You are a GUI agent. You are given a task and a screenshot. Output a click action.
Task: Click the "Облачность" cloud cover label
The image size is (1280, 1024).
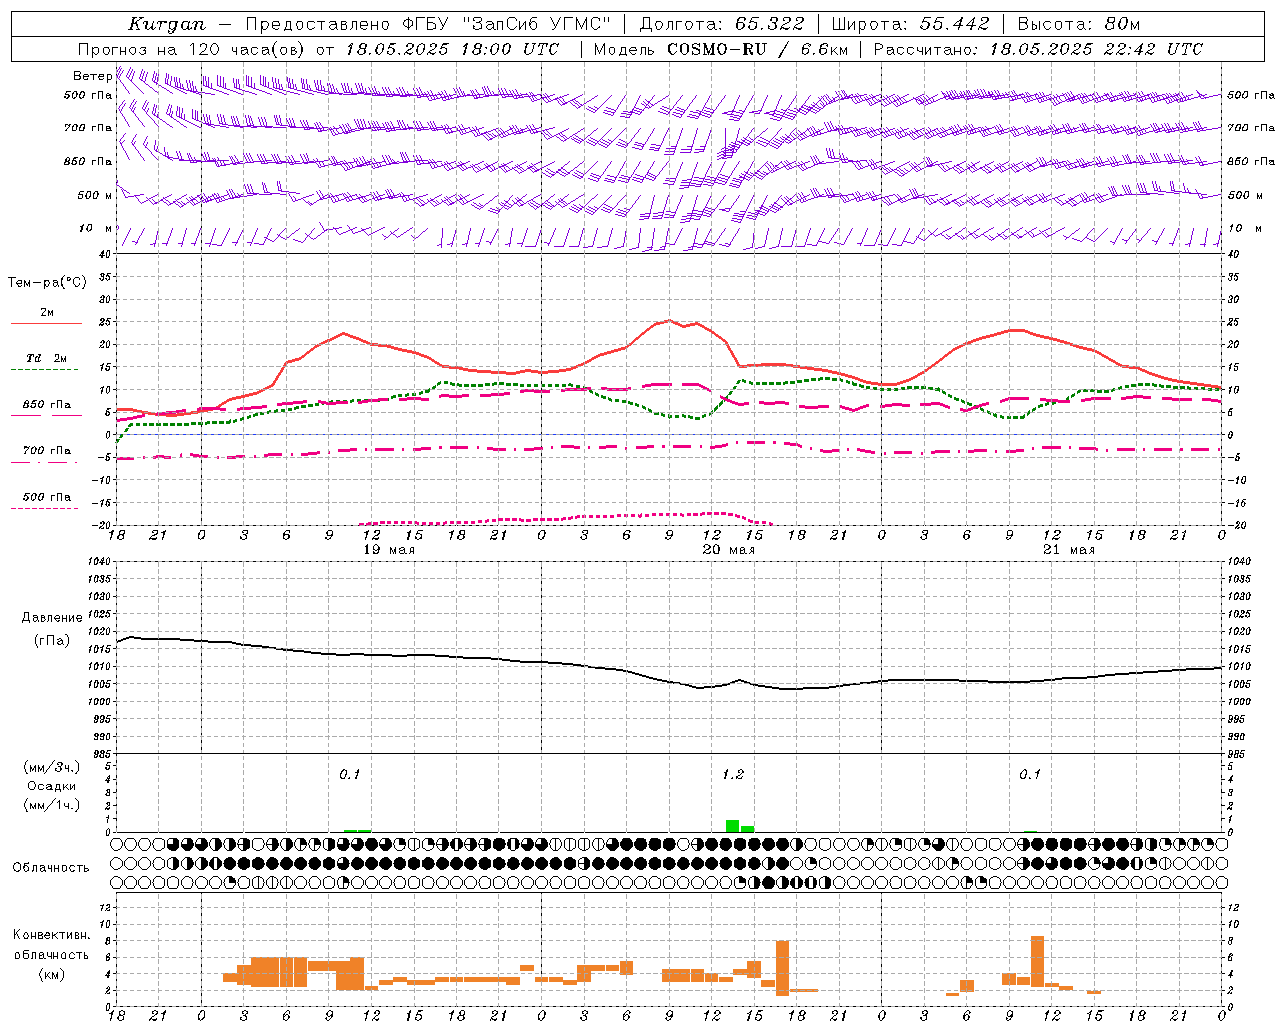tap(51, 868)
